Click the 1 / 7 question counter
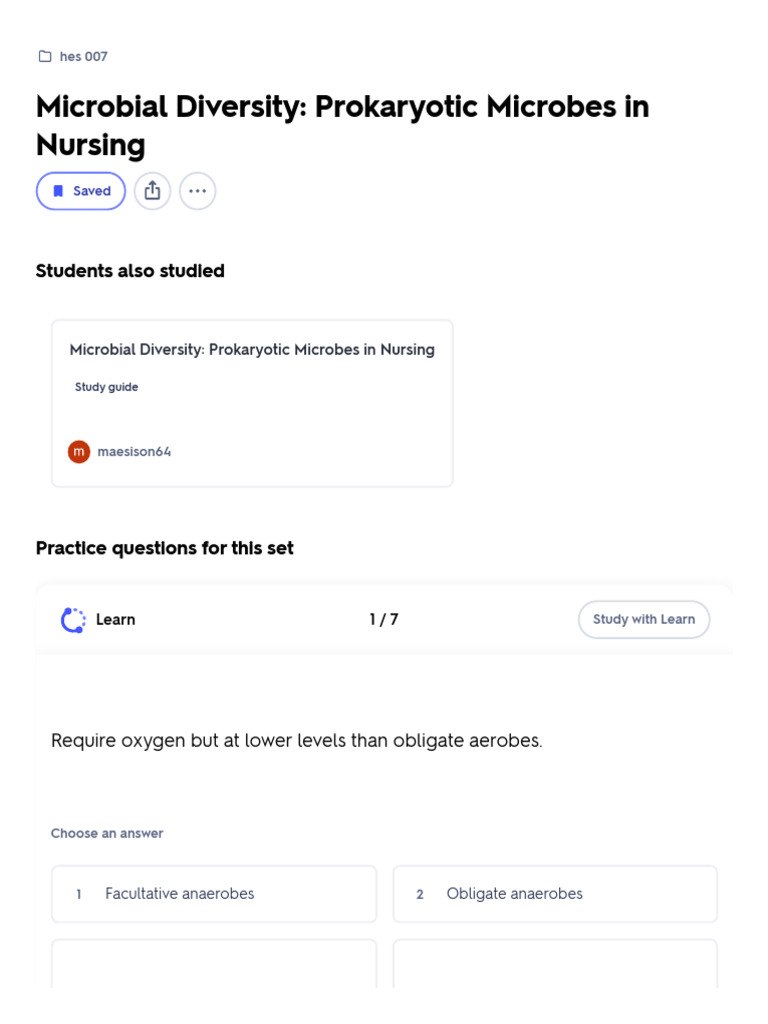 (x=384, y=619)
